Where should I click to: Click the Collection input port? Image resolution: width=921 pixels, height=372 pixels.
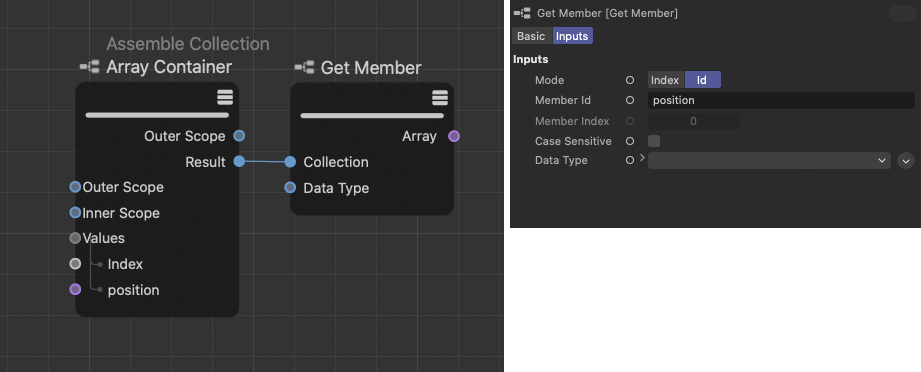tap(290, 162)
